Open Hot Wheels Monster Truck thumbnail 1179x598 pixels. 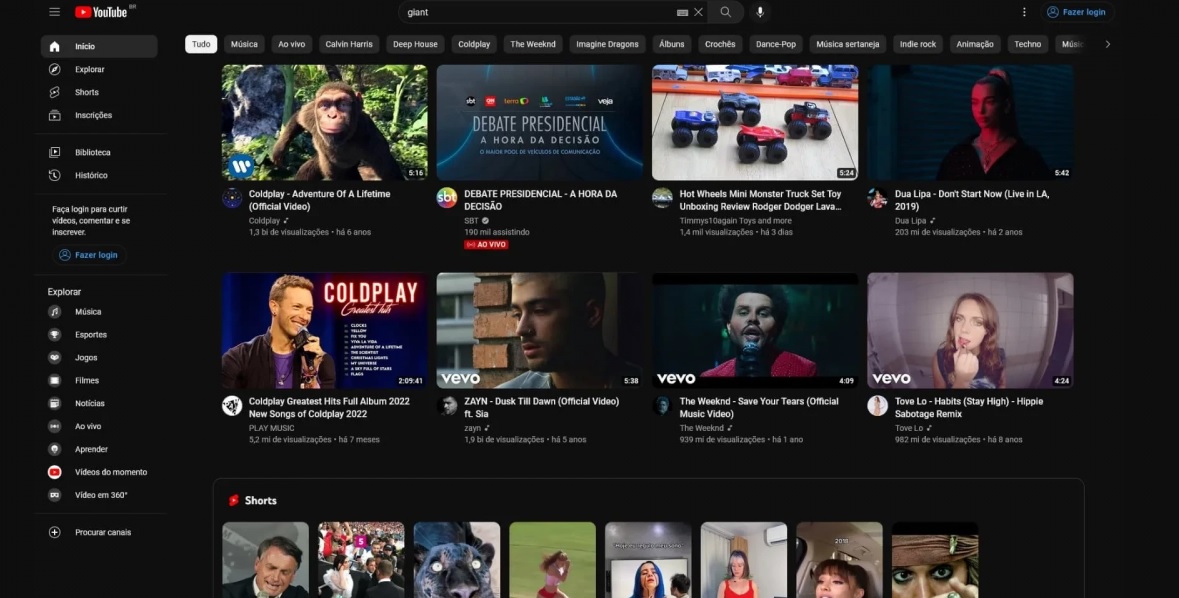click(x=755, y=122)
